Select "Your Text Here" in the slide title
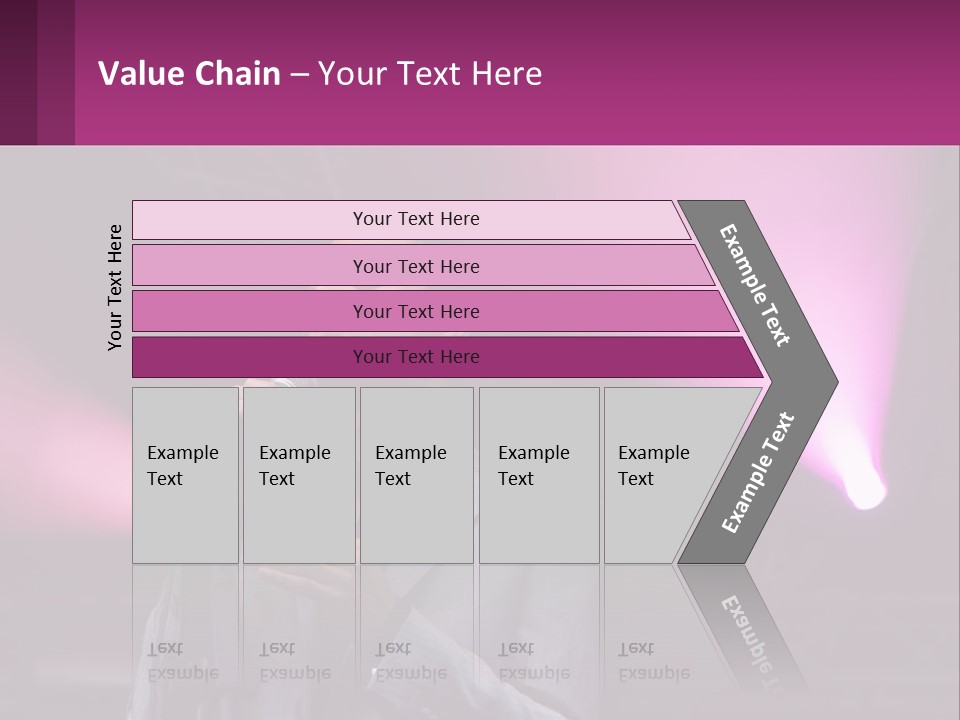The height and width of the screenshot is (720, 960). 430,74
